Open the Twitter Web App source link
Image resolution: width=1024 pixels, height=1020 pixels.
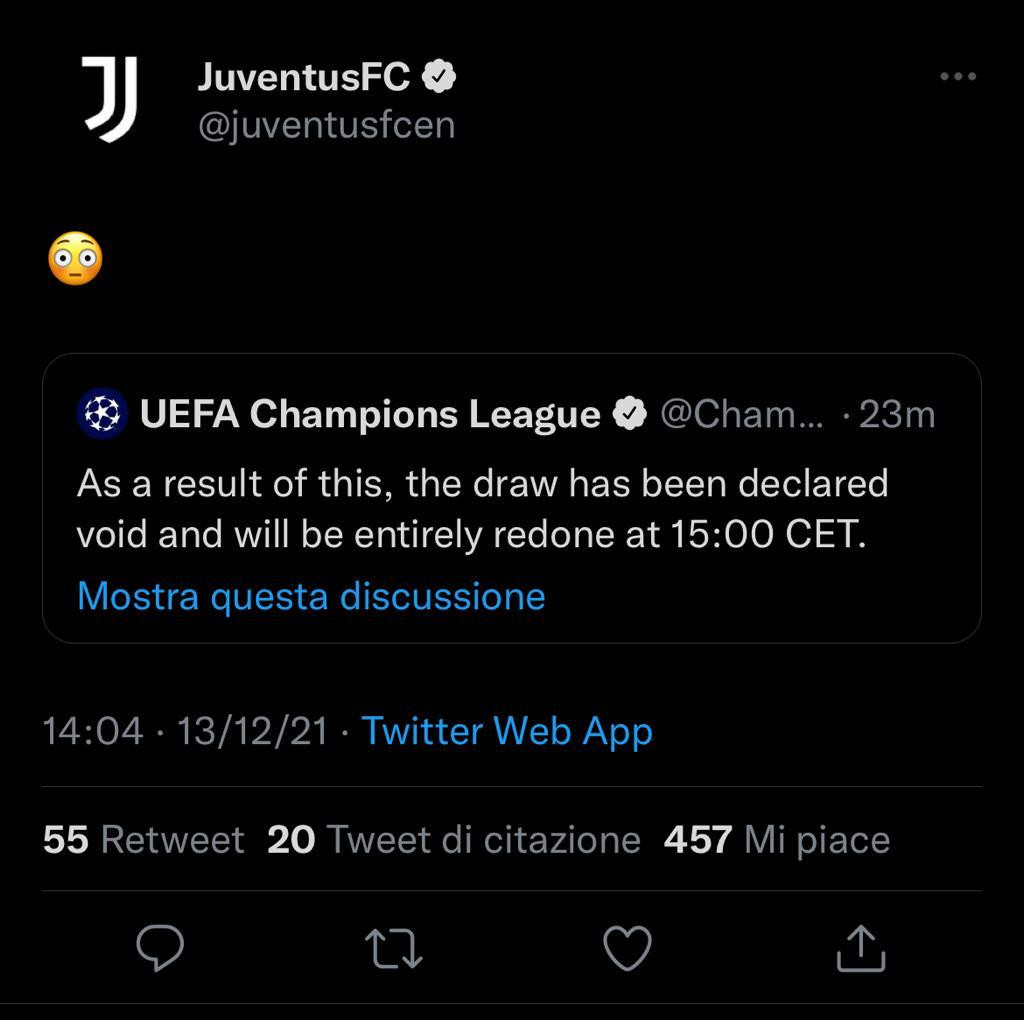click(x=507, y=731)
